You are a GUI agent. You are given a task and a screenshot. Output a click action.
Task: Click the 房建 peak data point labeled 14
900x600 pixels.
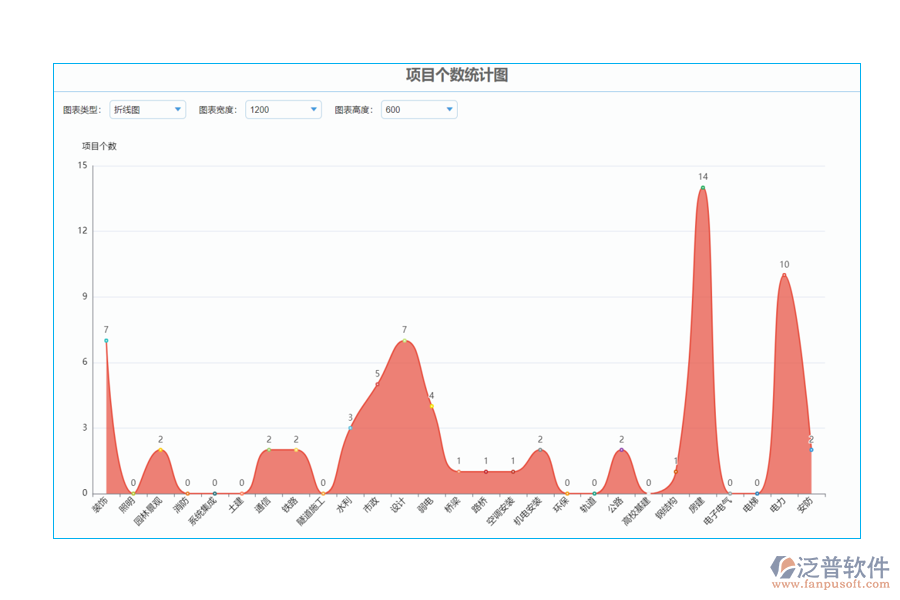(x=703, y=188)
